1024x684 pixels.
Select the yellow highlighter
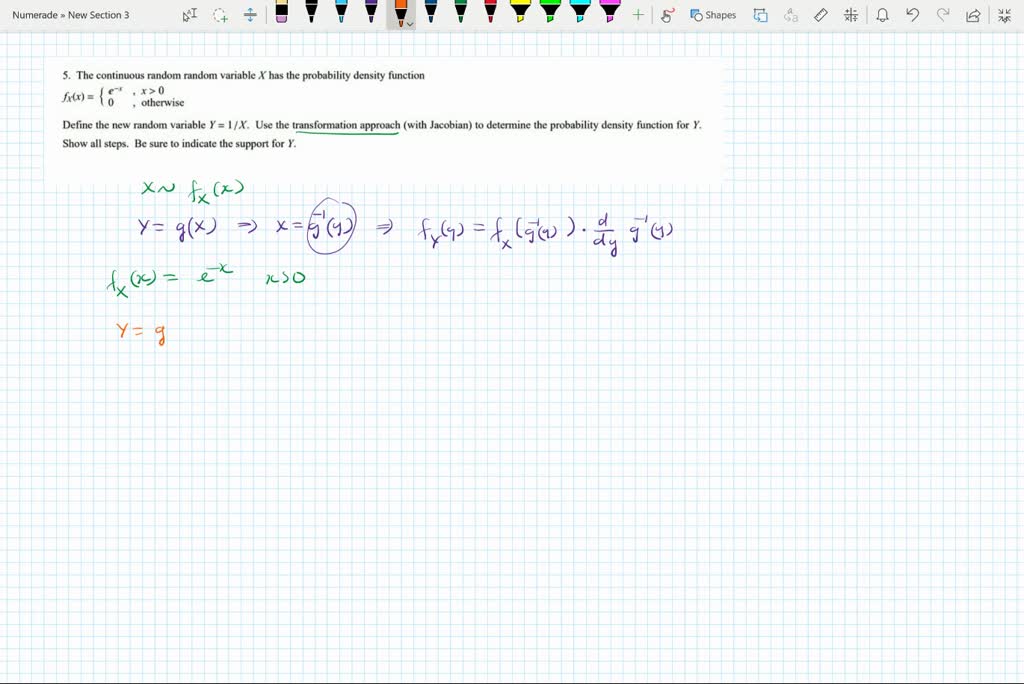[x=521, y=14]
